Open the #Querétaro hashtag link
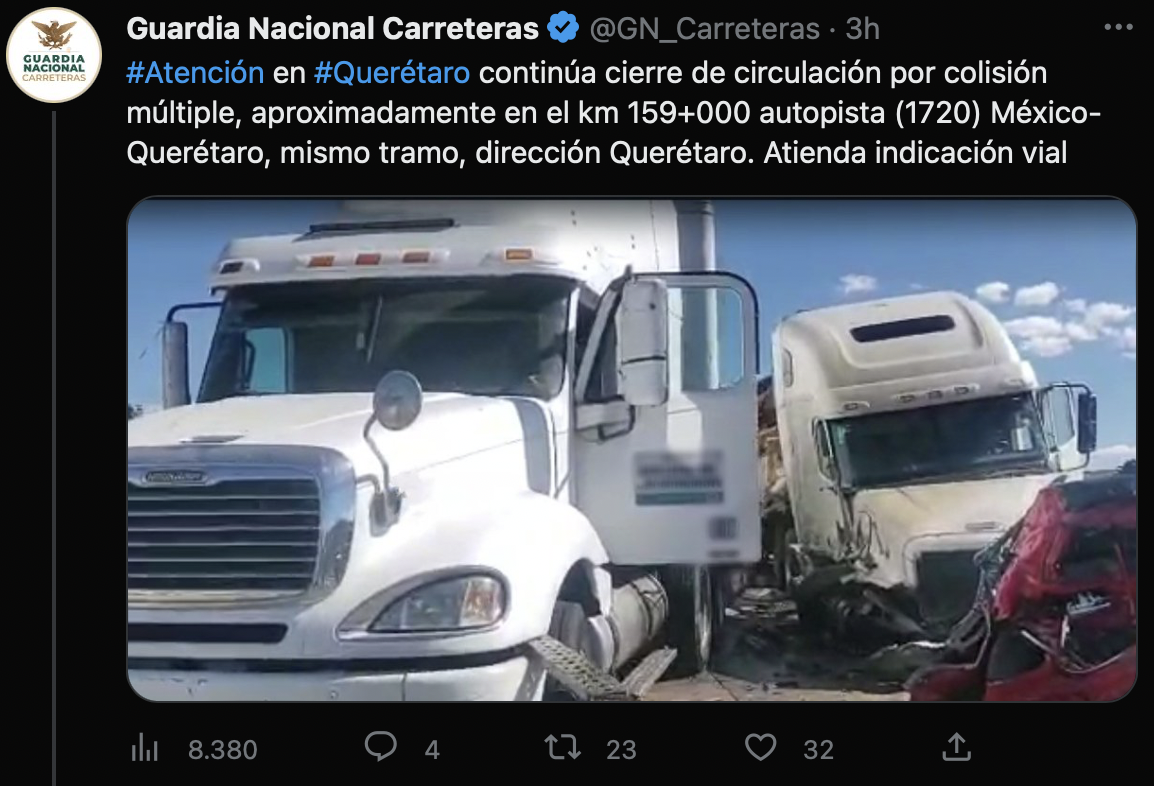Viewport: 1154px width, 786px height. click(x=392, y=73)
